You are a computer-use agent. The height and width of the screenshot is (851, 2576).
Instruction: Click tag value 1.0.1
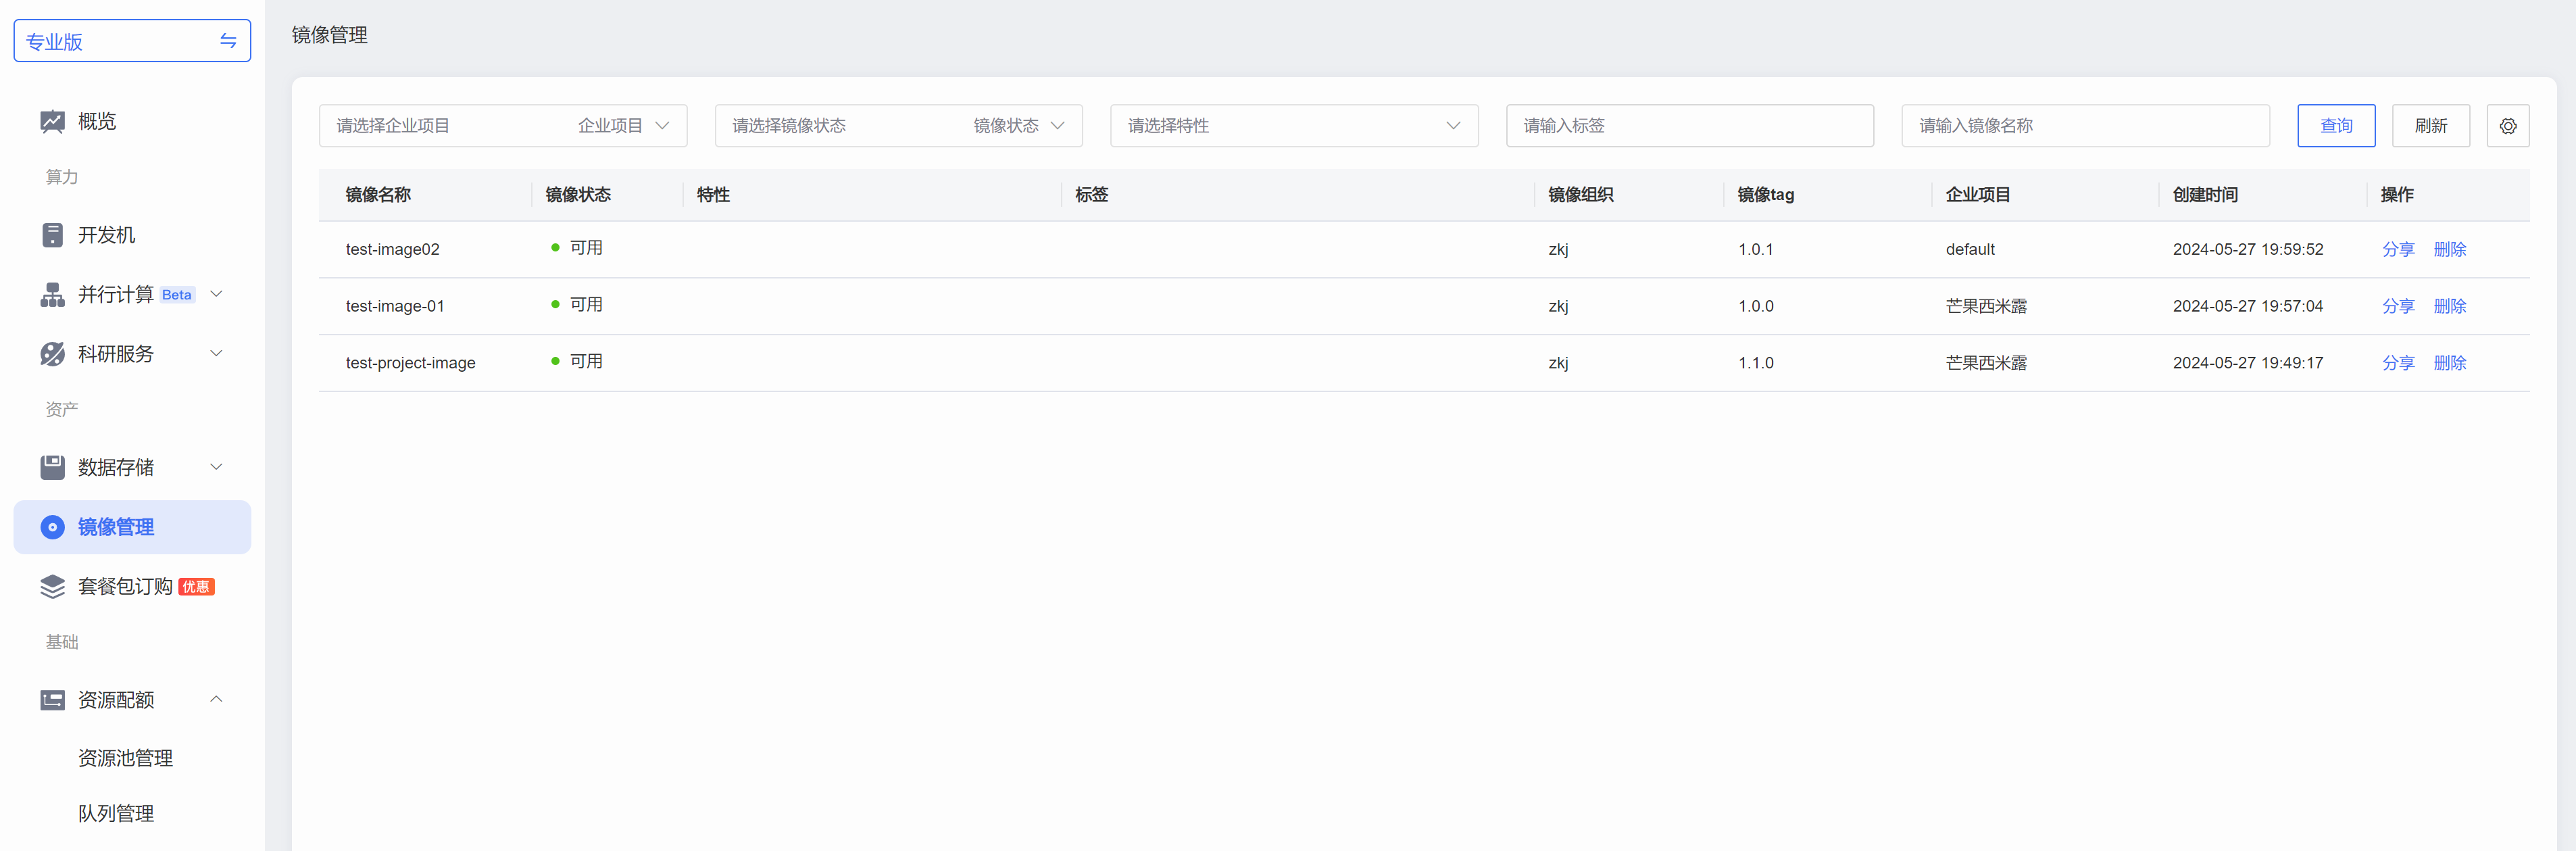coord(1756,249)
